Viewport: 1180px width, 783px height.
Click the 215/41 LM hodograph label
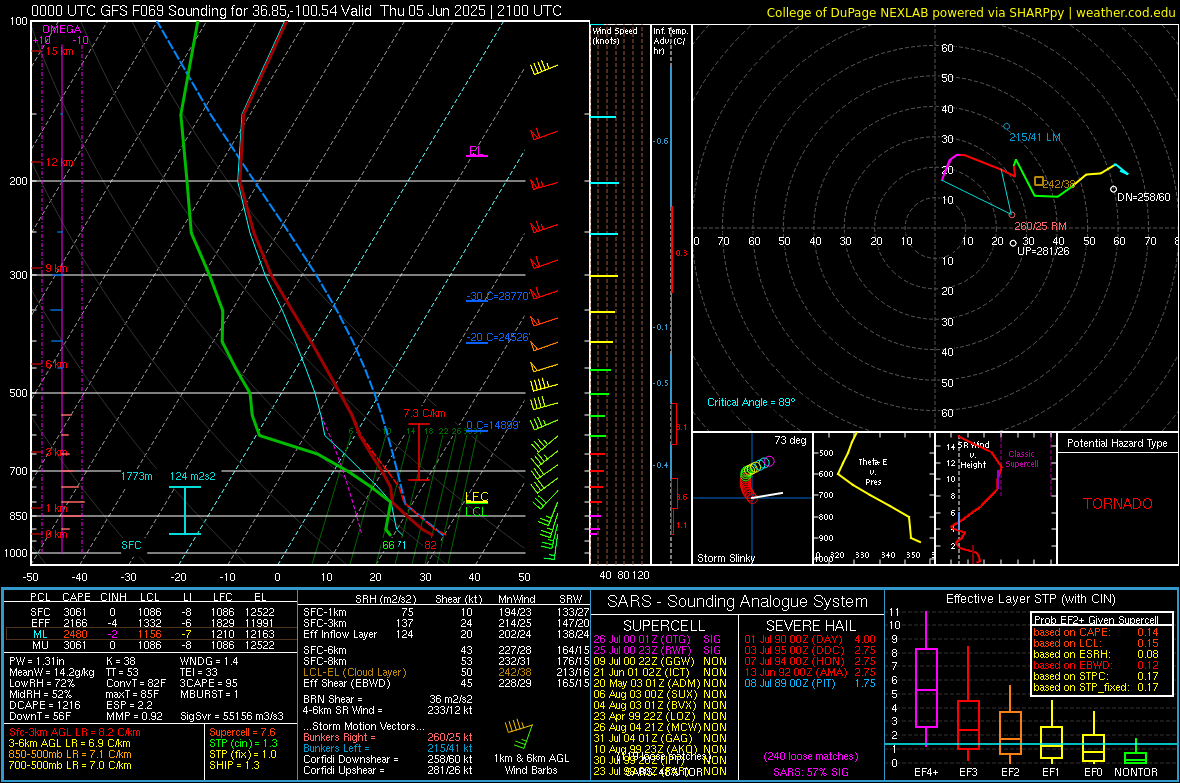[1035, 137]
